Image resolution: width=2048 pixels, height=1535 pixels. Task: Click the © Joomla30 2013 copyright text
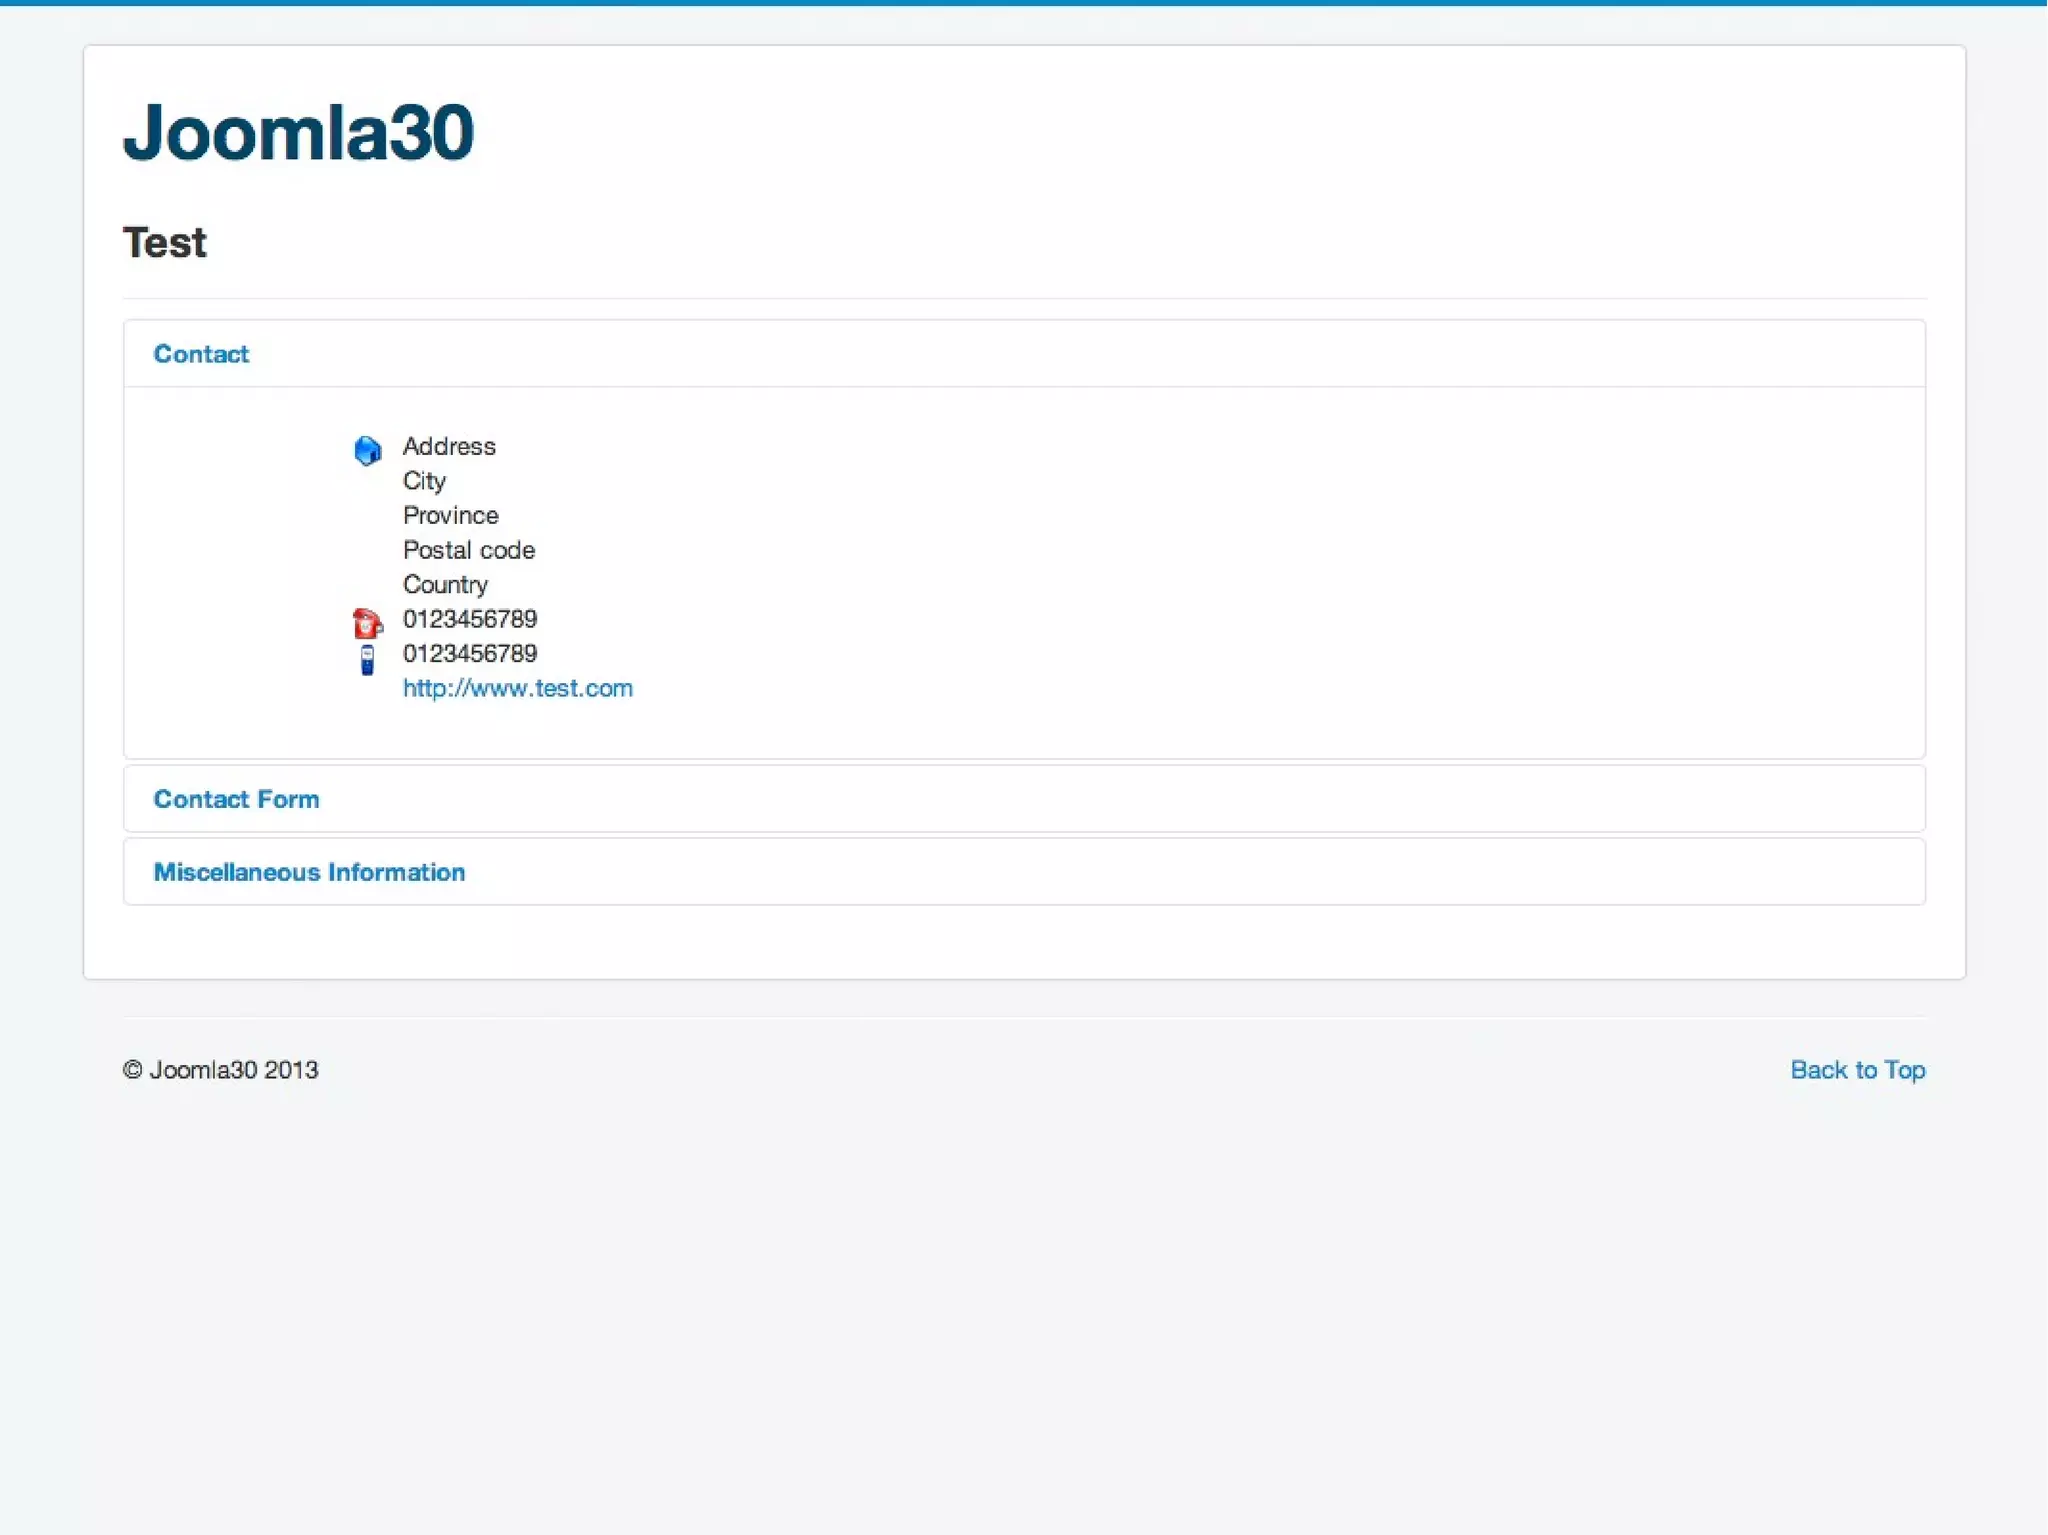pos(220,1070)
